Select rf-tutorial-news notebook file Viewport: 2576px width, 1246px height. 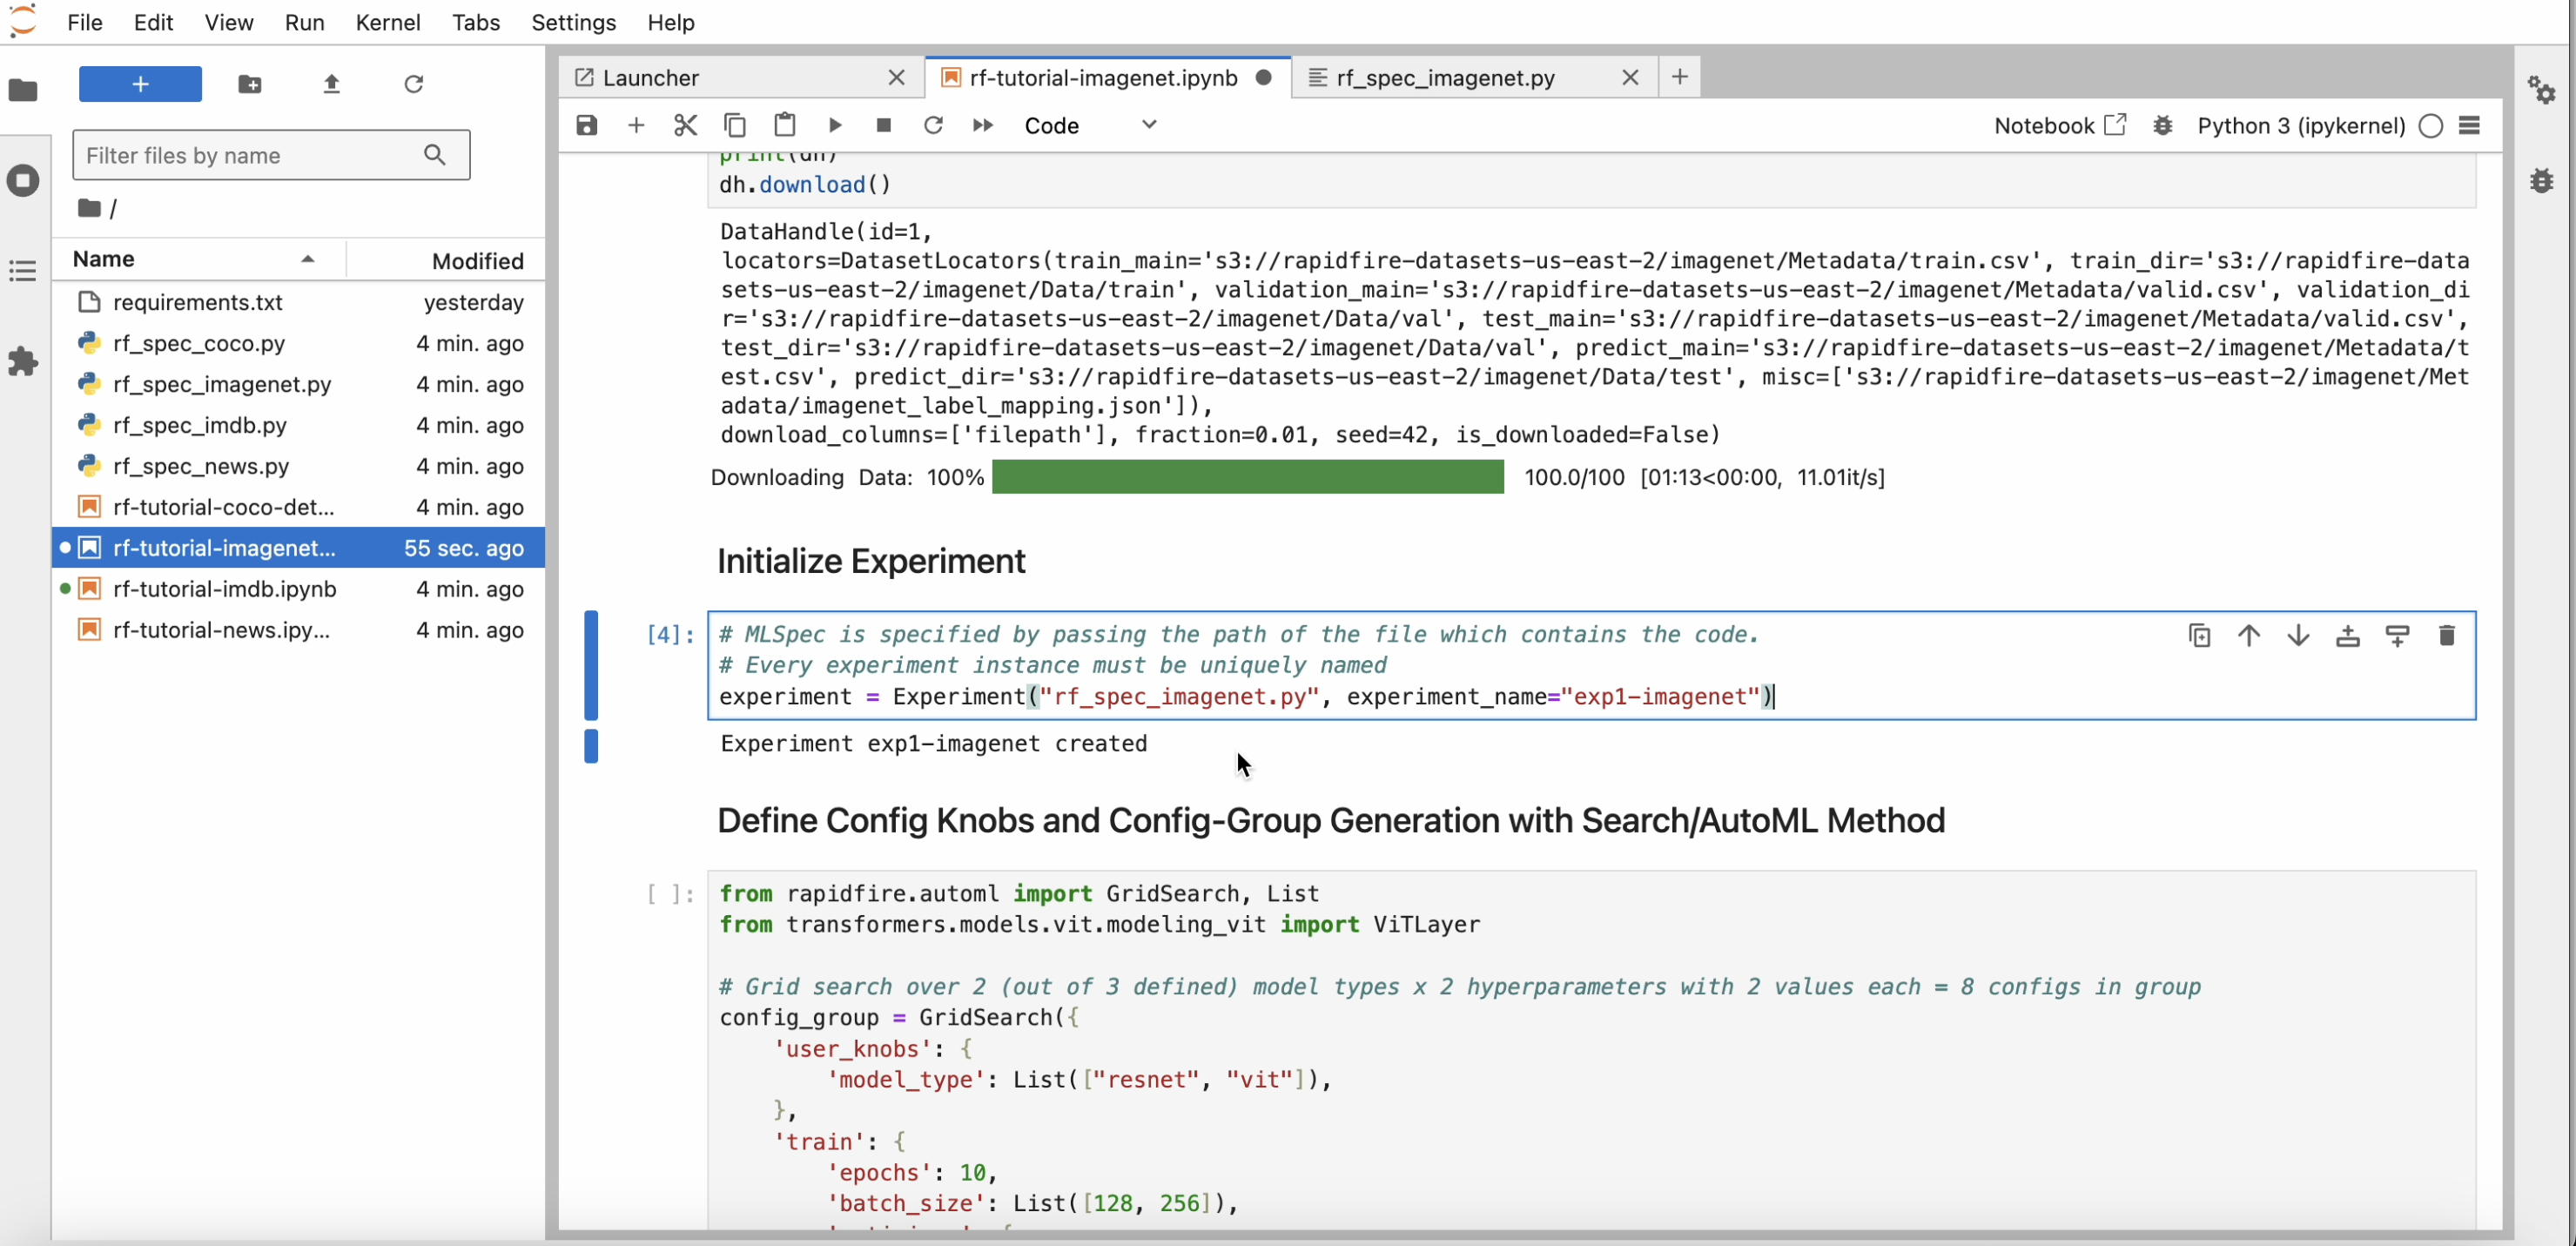pos(298,630)
